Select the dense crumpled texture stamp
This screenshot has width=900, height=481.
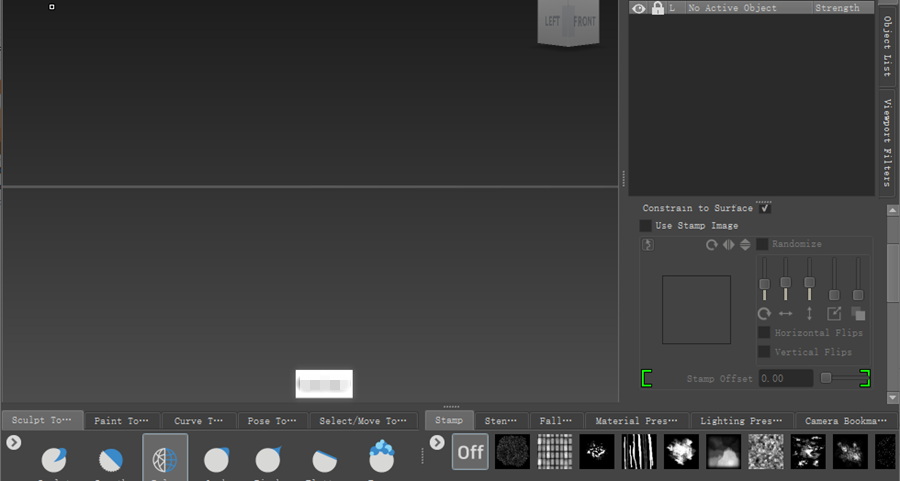[x=766, y=452]
